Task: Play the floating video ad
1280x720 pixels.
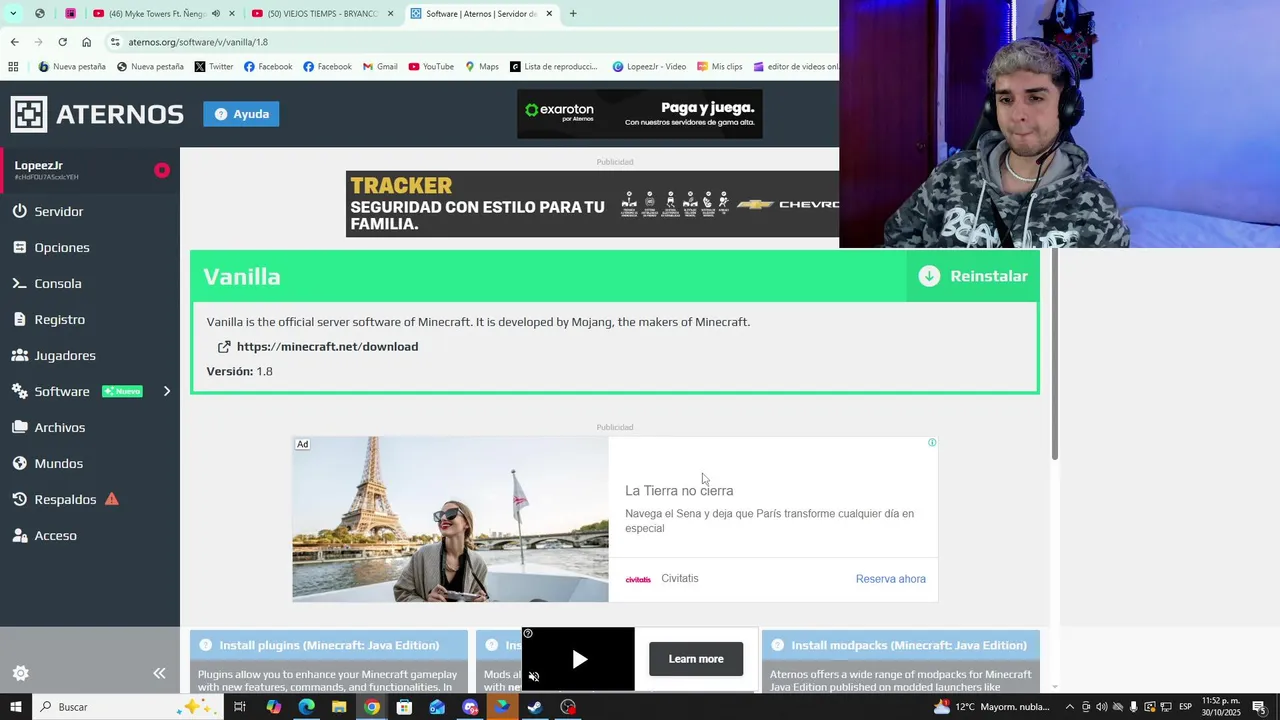Action: click(579, 659)
